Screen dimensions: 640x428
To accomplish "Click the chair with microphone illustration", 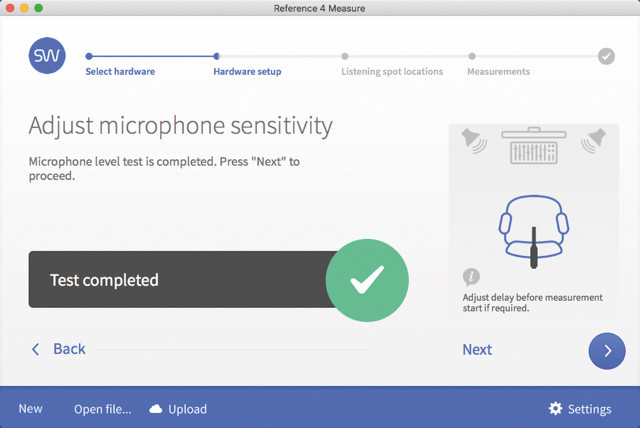I will [533, 231].
